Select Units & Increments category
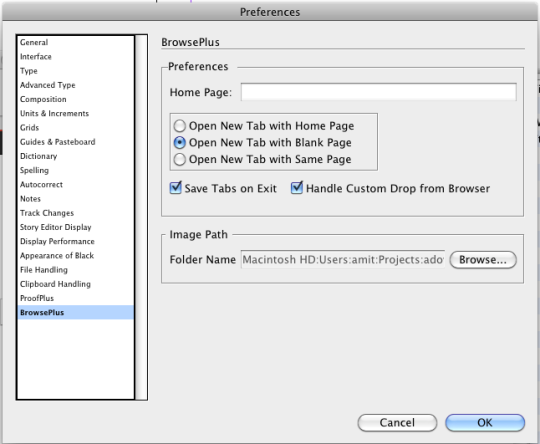The width and height of the screenshot is (540, 444). [75, 113]
